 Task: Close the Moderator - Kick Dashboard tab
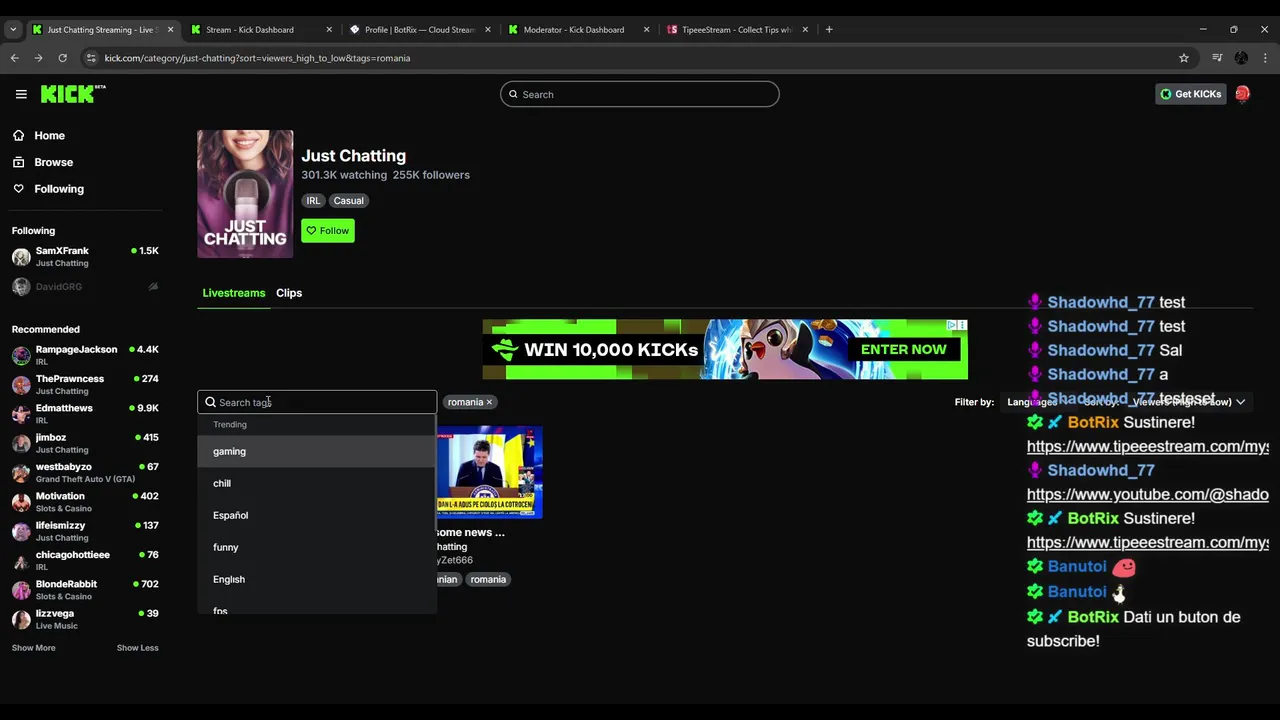click(x=647, y=29)
